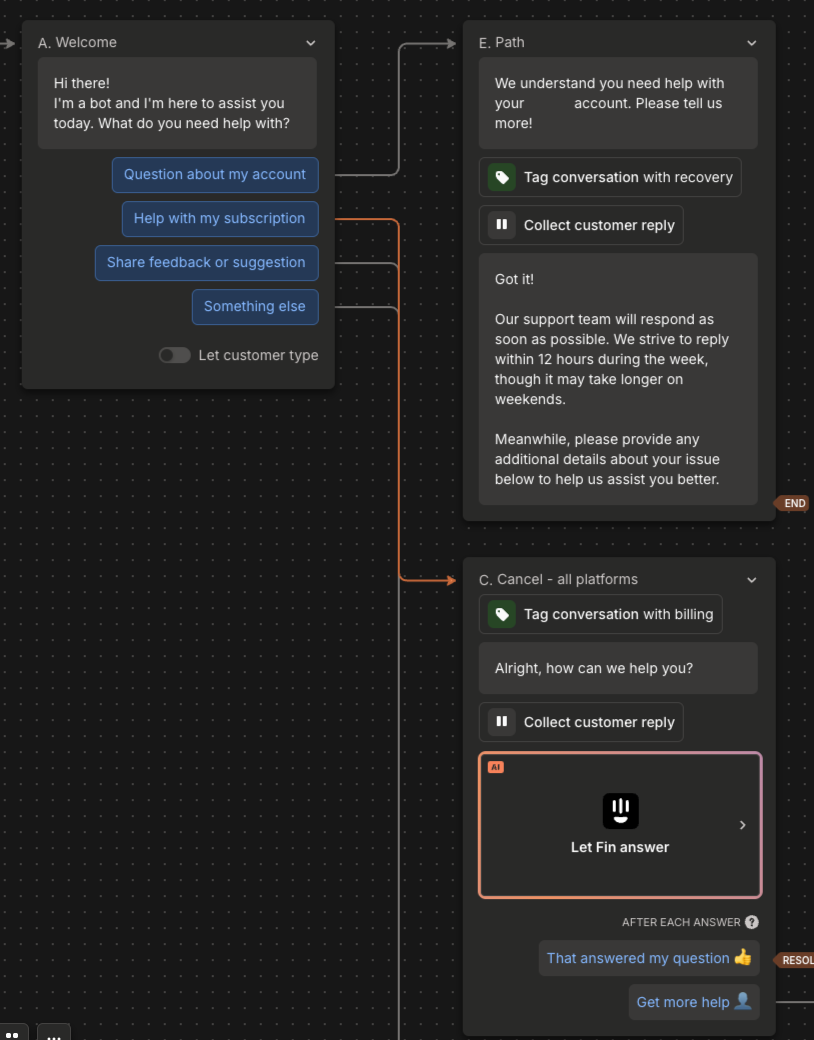
Task: Click the C. Cancel - all platforms title
Action: point(559,580)
